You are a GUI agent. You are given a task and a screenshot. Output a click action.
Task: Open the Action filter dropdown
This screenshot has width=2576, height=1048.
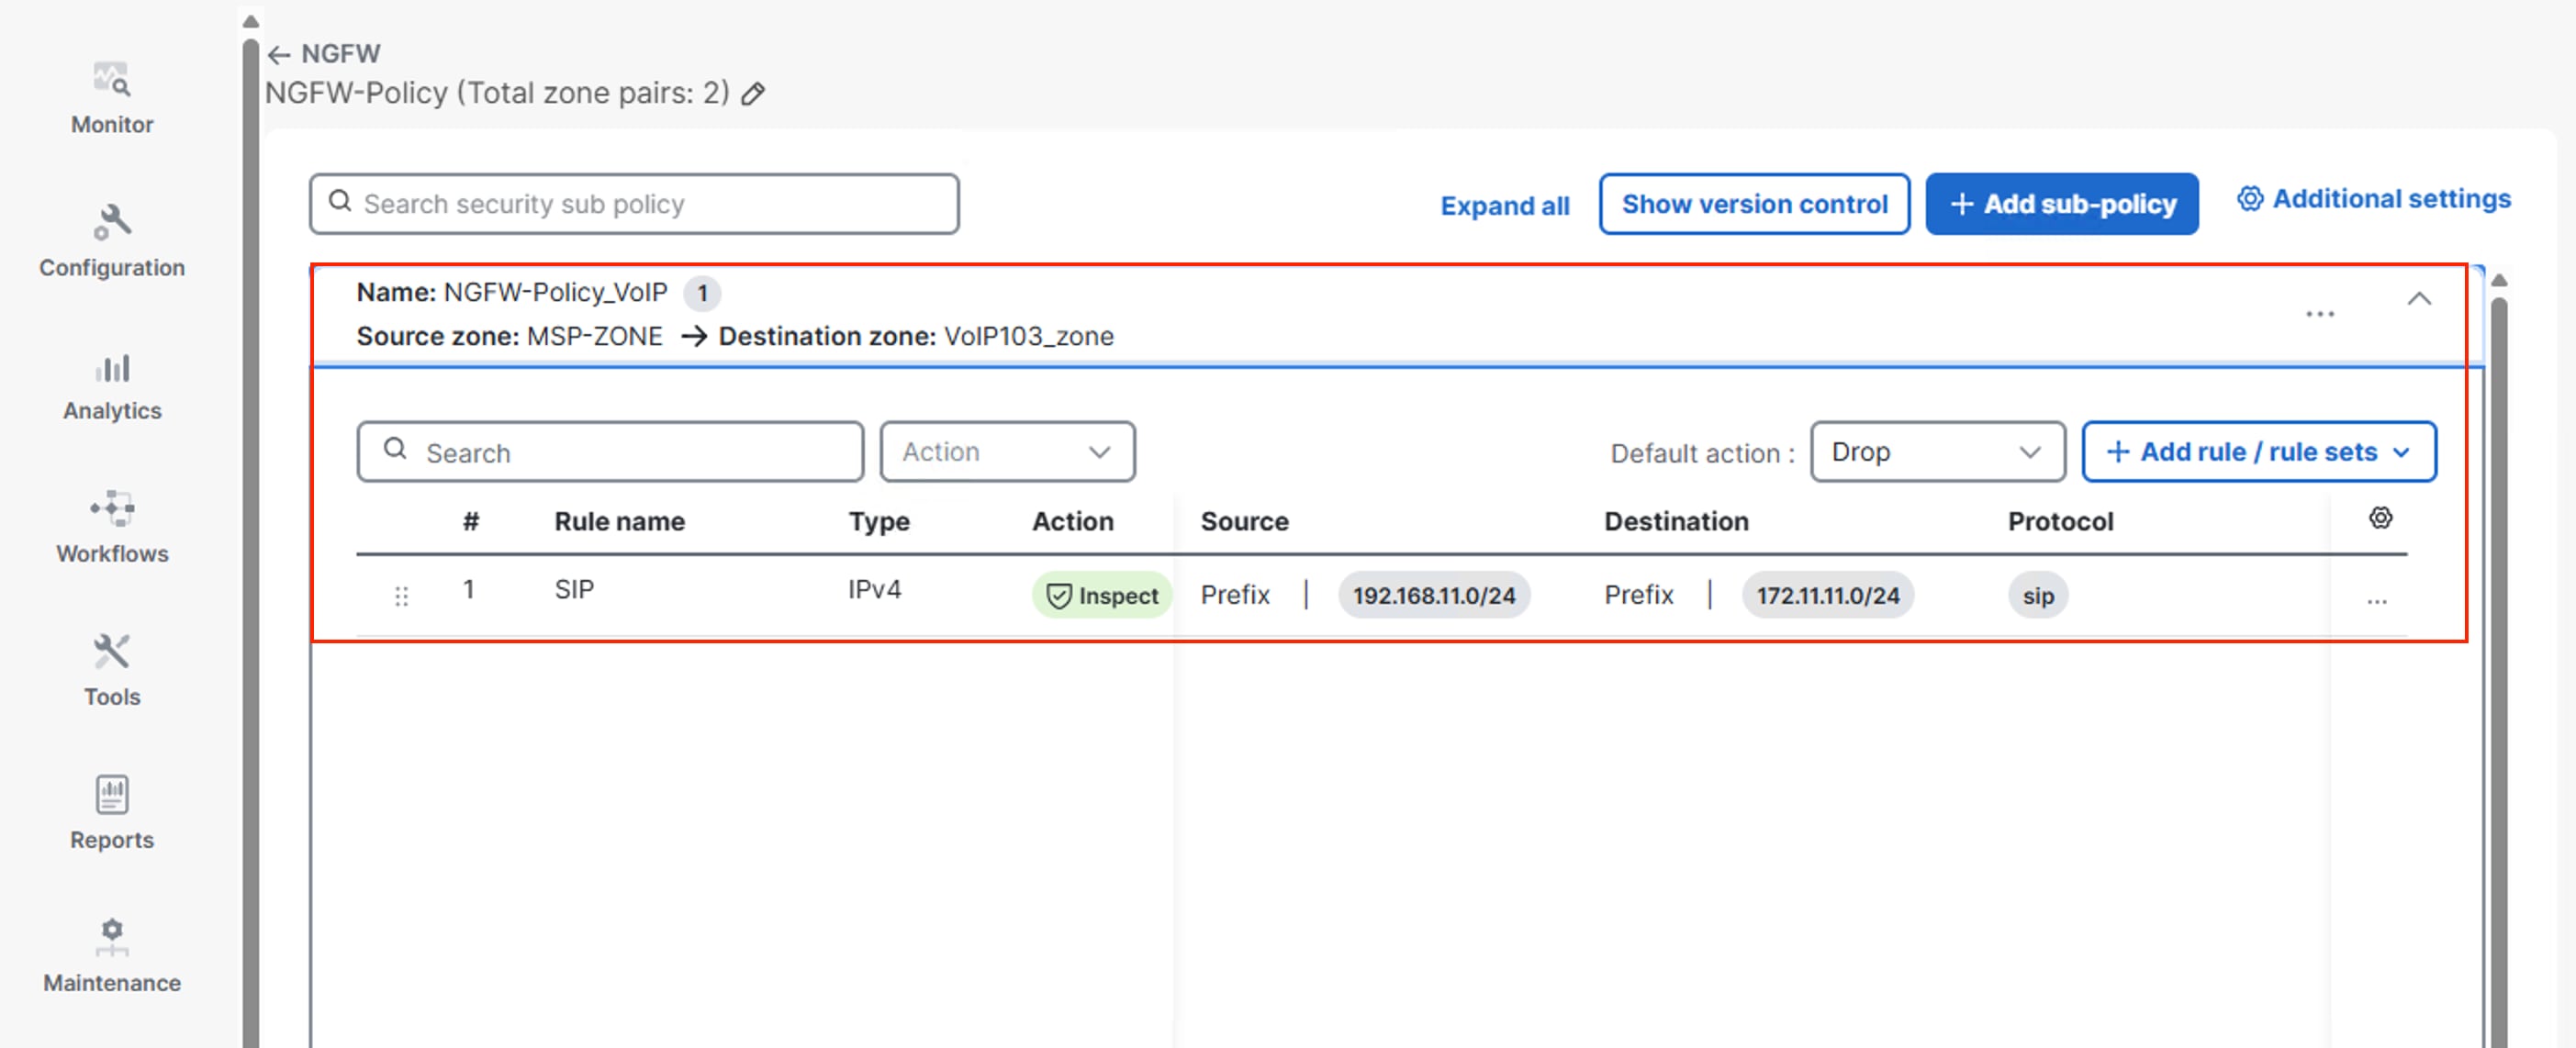coord(1007,452)
